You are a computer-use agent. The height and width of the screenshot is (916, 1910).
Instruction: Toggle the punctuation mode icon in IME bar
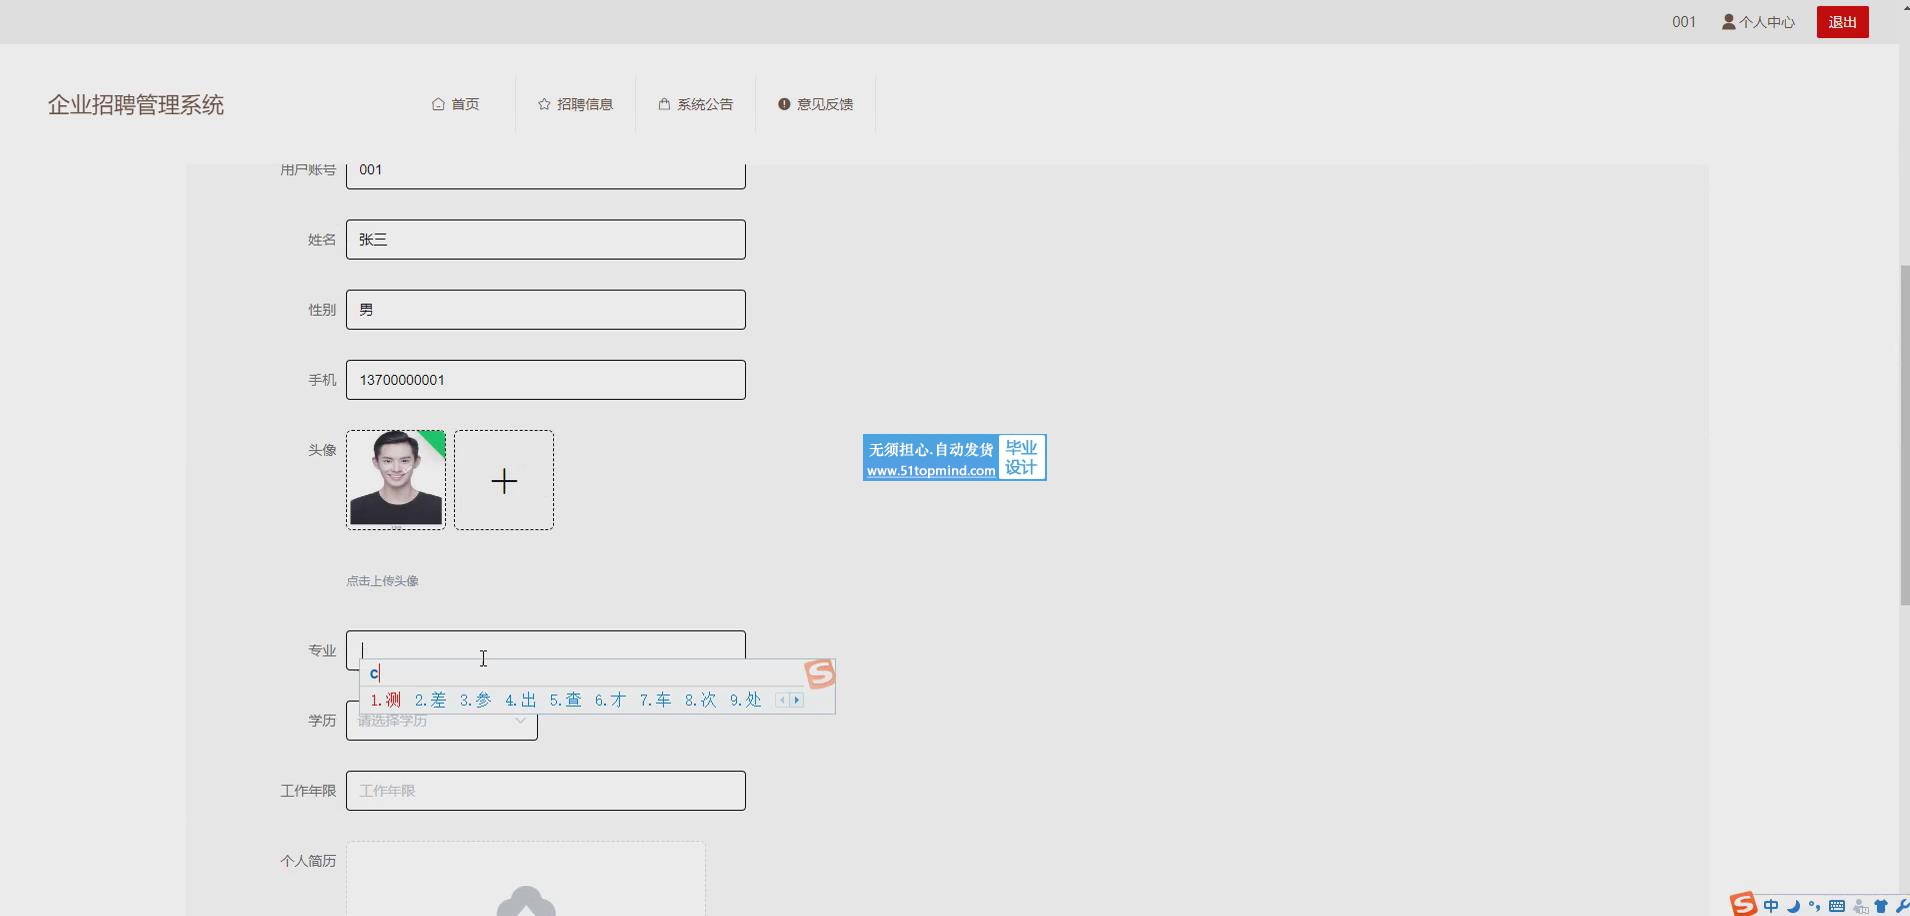[1814, 906]
